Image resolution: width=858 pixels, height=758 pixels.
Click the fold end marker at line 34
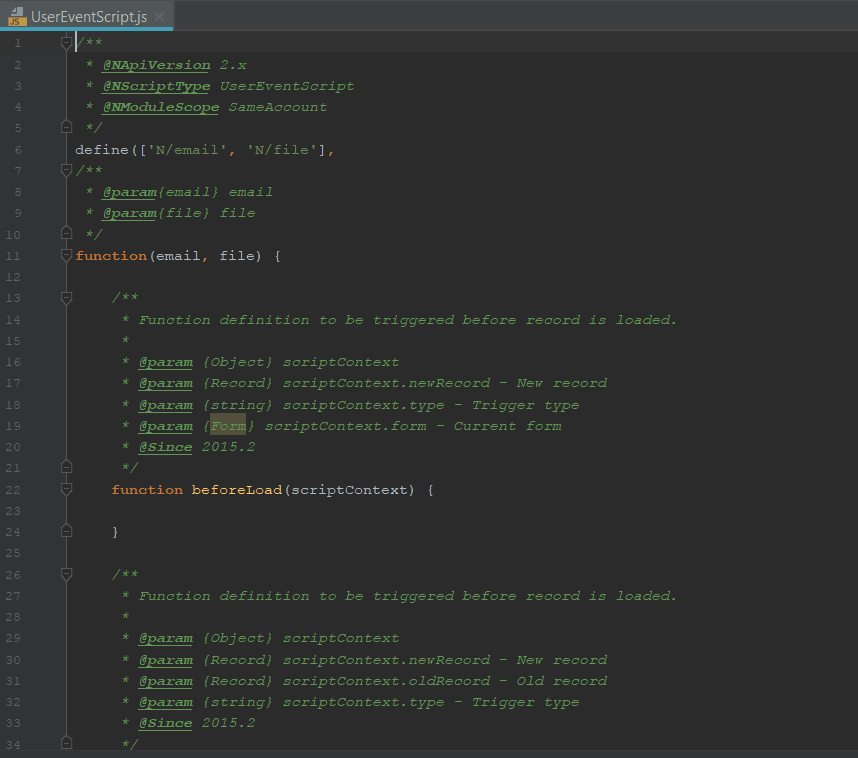click(66, 743)
